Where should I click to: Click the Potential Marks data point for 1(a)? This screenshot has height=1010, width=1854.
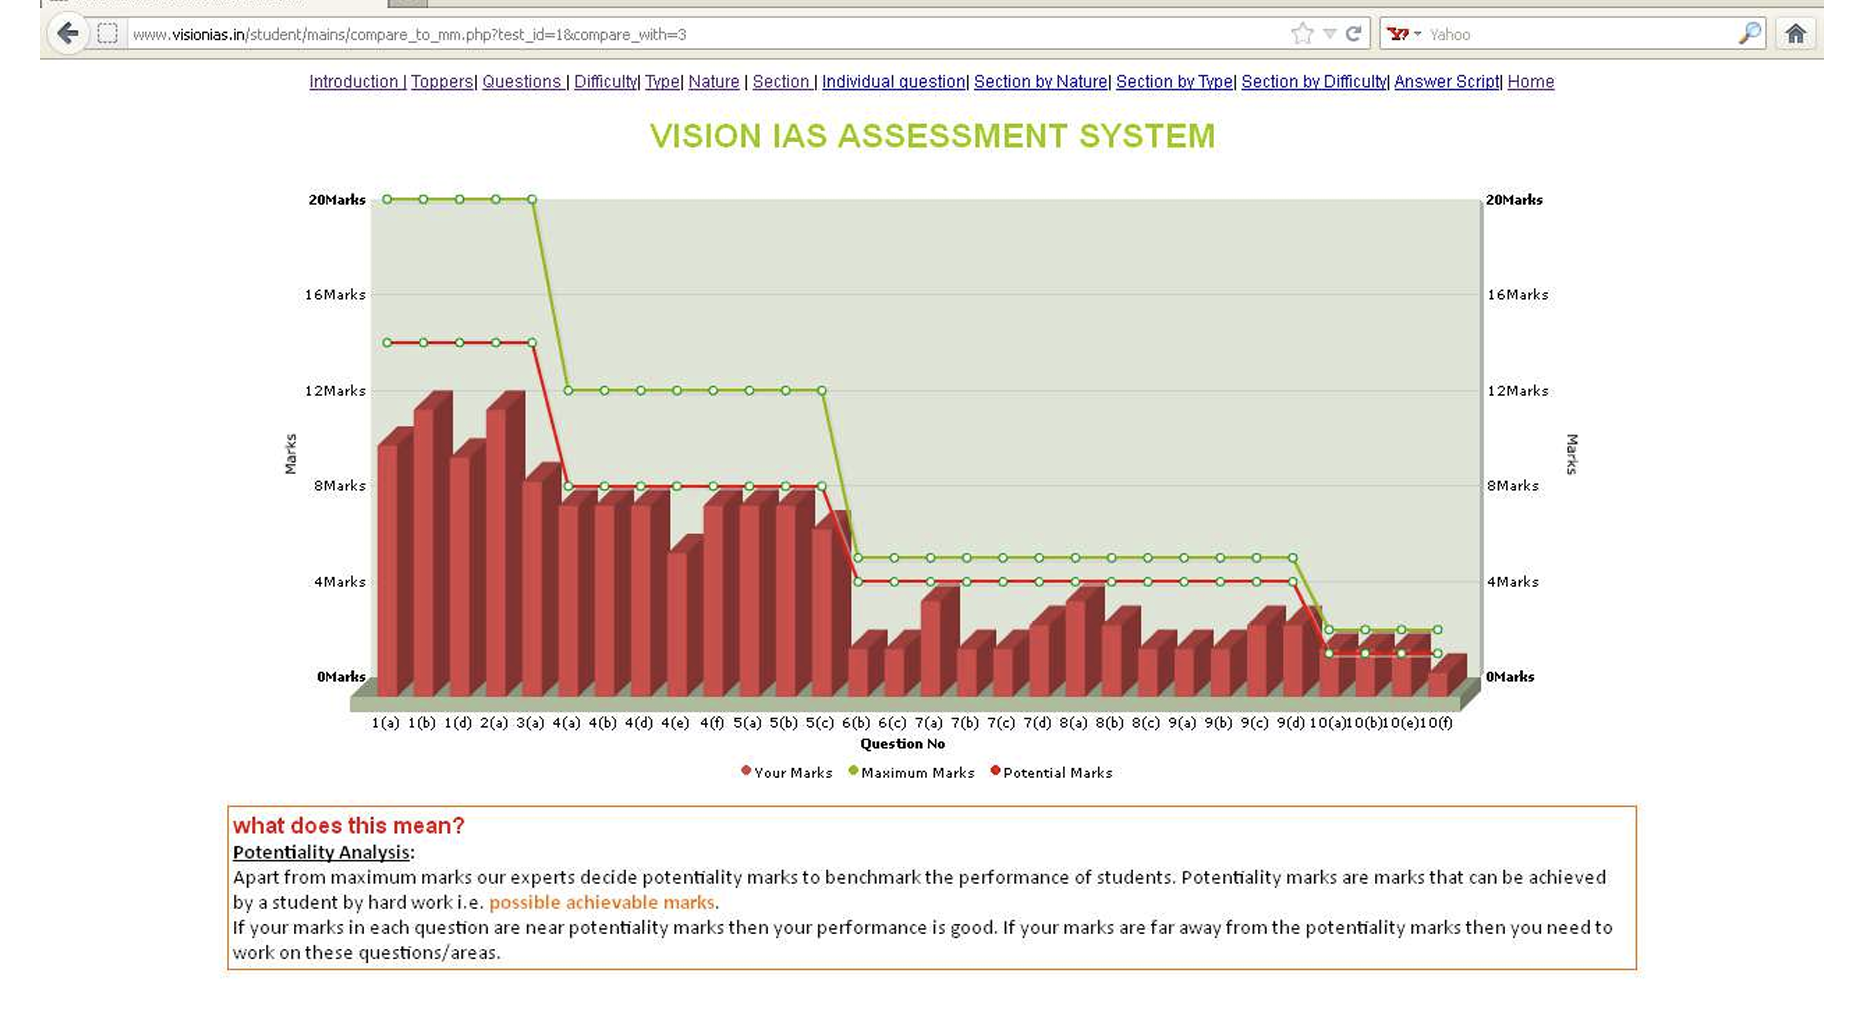387,343
